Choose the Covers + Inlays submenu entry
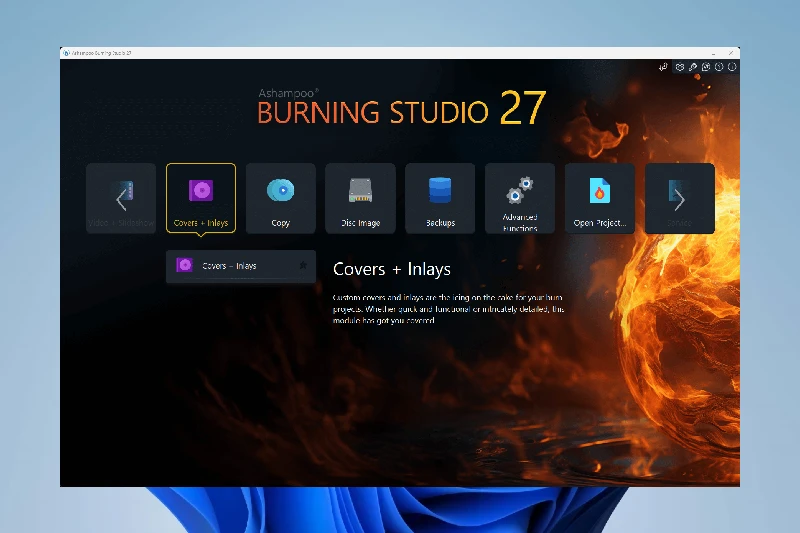The image size is (800, 533). tap(241, 266)
